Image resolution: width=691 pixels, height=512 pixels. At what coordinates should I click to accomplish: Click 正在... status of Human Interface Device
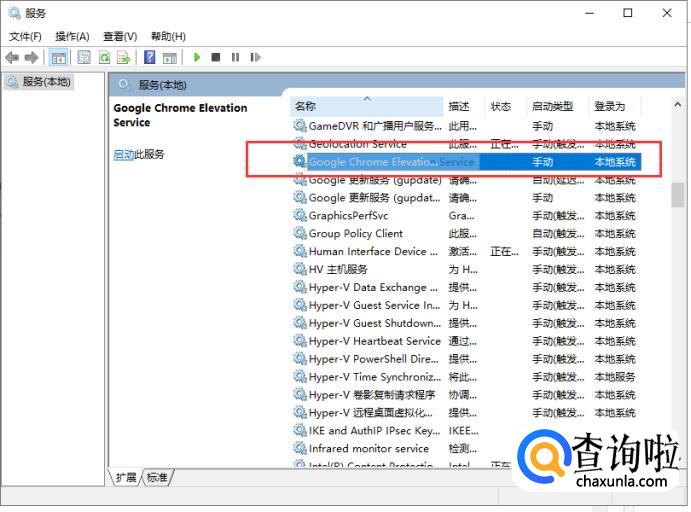[x=505, y=252]
